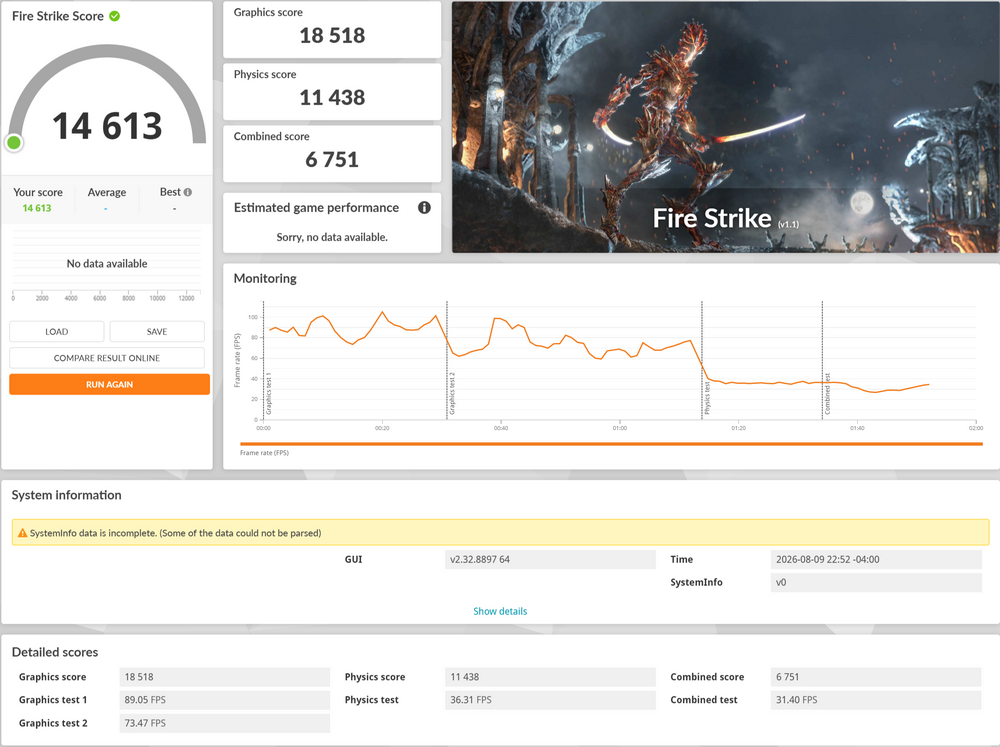Click the orange RUN AGAIN button
The image size is (1000, 747).
click(x=110, y=385)
